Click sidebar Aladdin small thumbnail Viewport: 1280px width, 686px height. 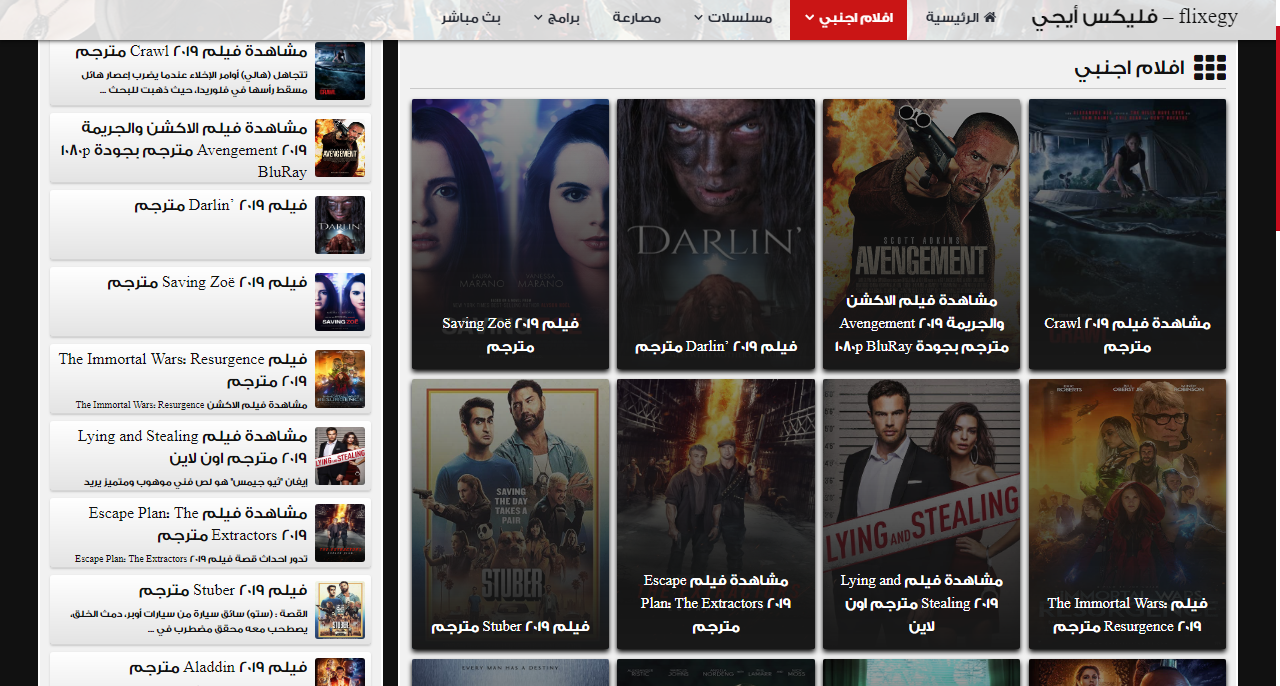(340, 672)
